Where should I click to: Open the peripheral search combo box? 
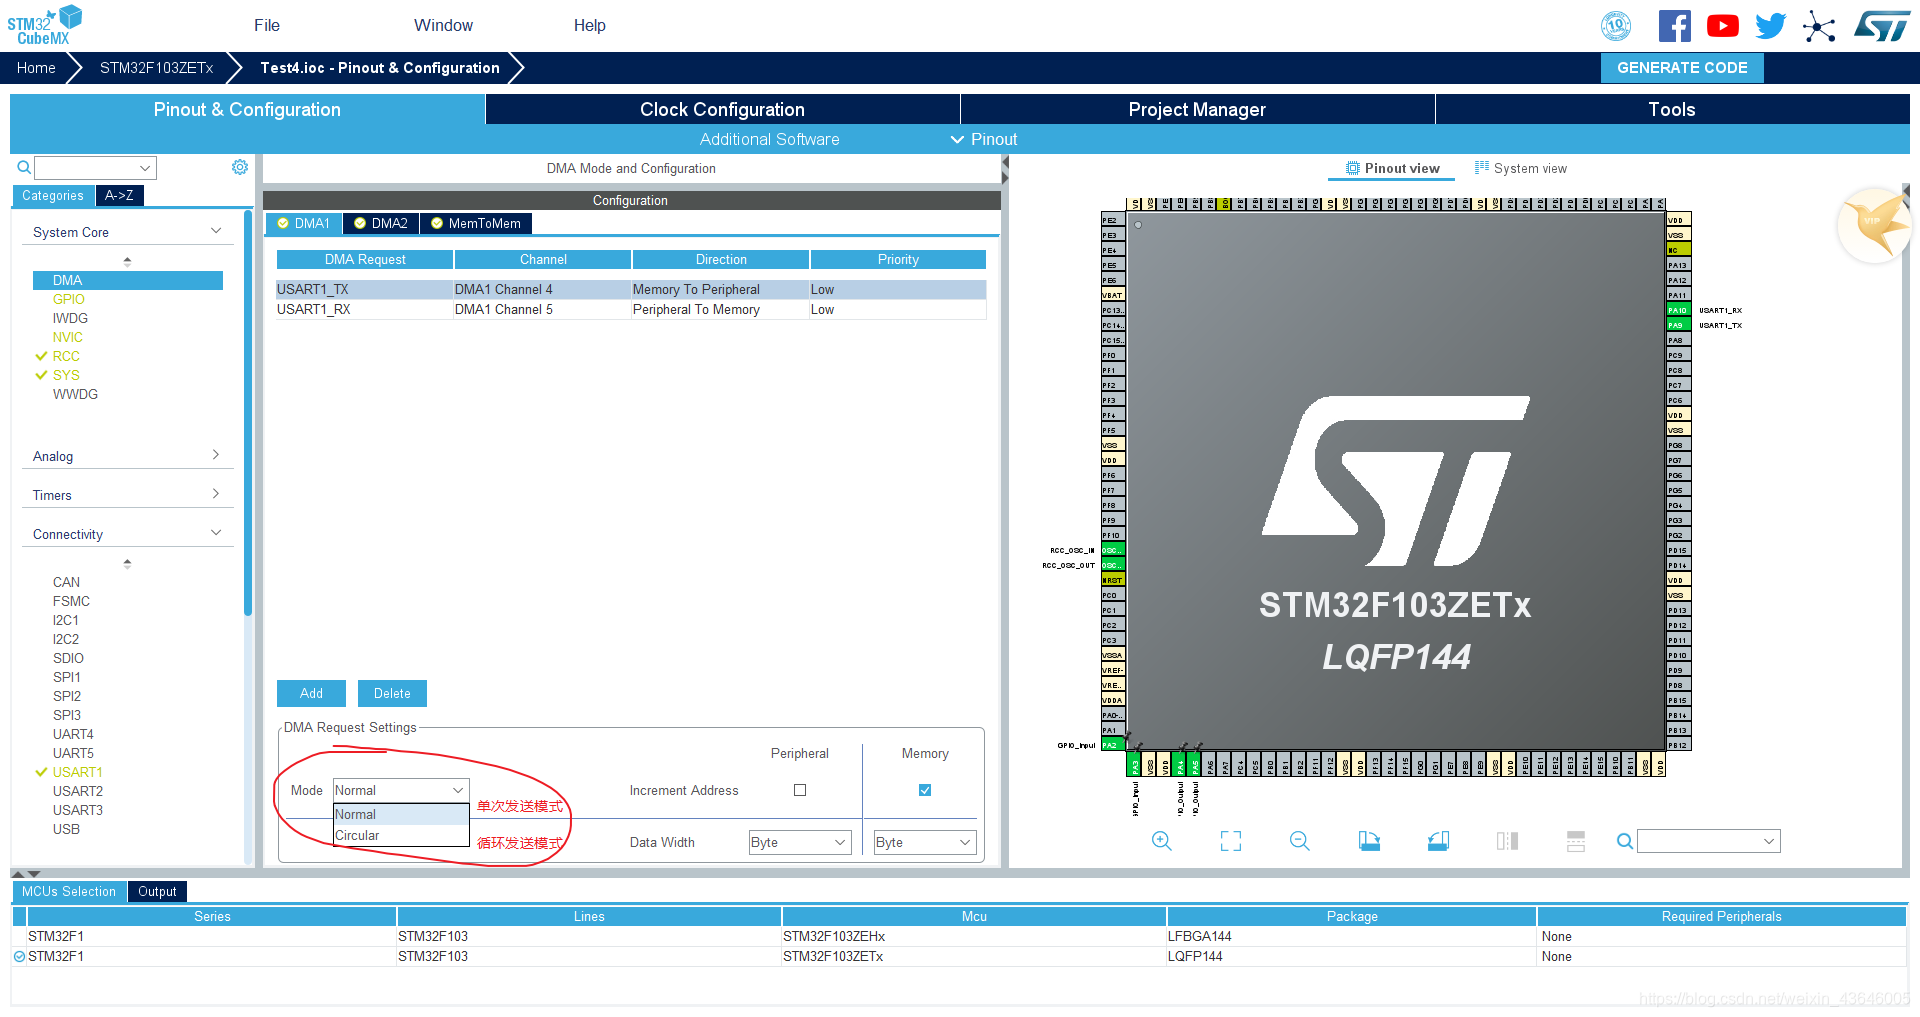pos(96,167)
